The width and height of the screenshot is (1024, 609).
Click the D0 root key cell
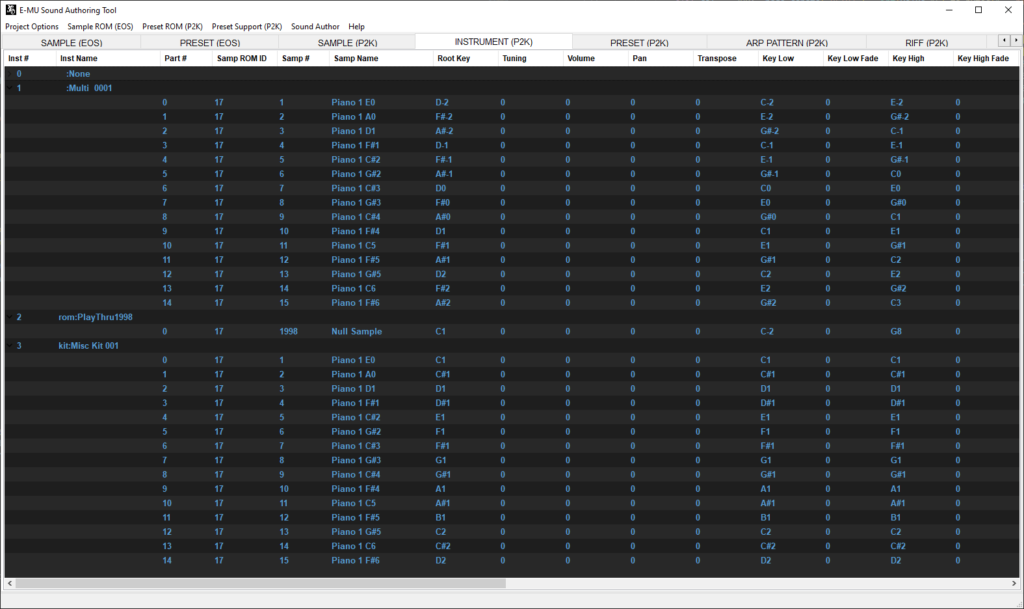(441, 189)
